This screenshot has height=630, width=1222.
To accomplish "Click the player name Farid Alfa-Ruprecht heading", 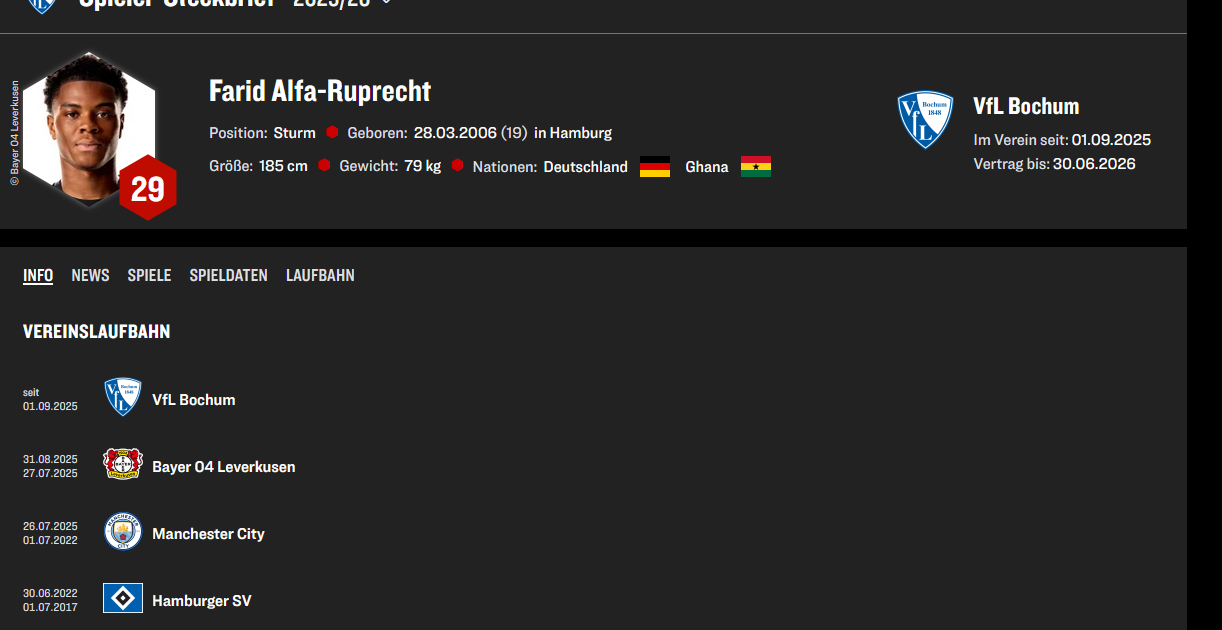I will point(320,91).
